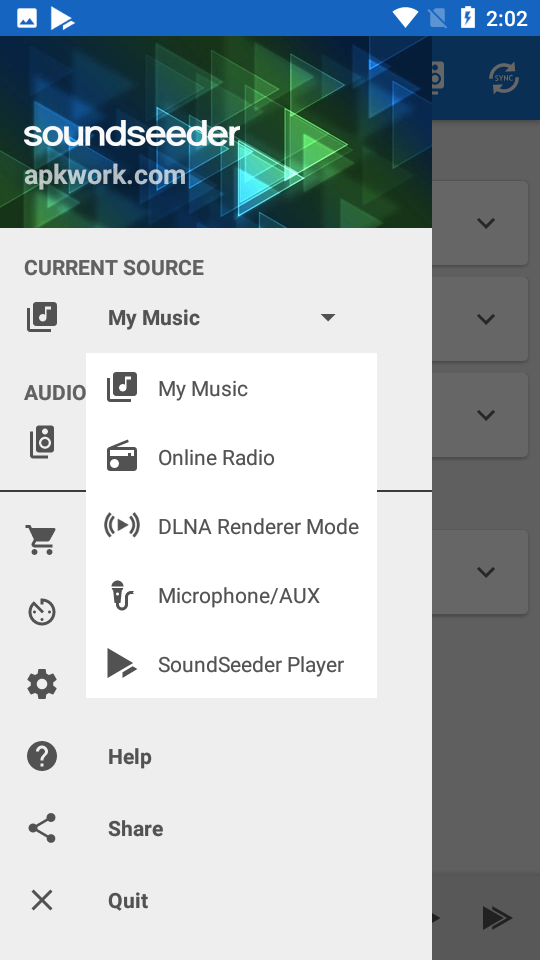Expand the third card chevron behind drawer
Viewport: 540px width, 960px height.
click(x=486, y=415)
